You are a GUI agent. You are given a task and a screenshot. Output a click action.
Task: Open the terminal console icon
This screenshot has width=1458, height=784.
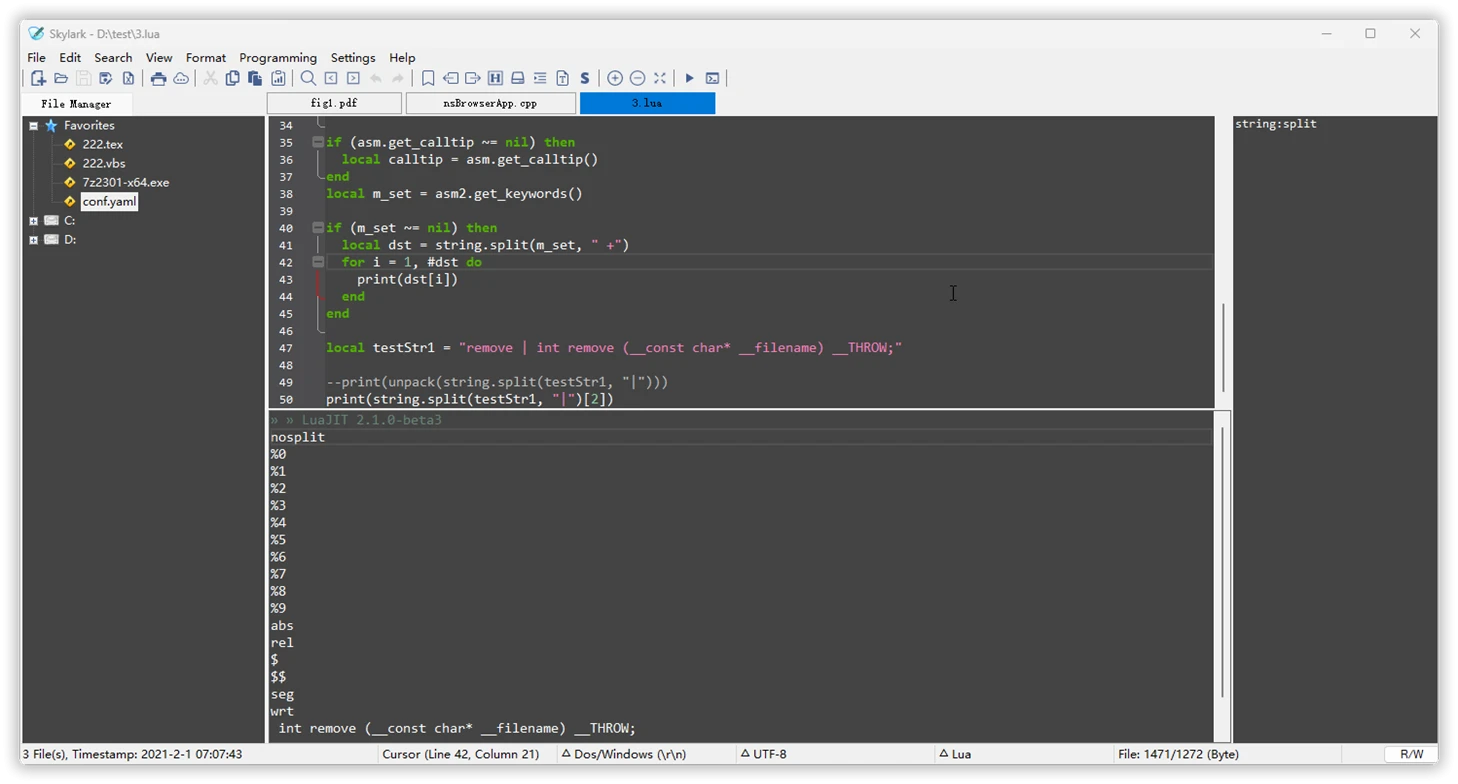712,78
